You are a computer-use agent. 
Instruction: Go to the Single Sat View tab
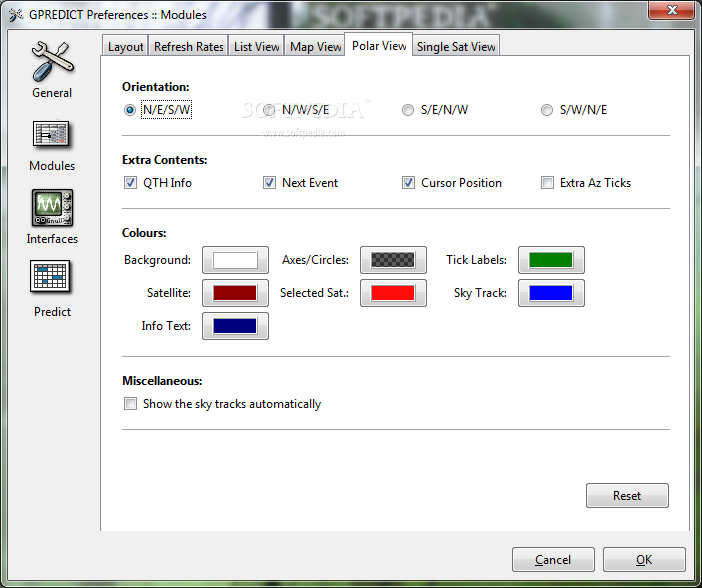click(456, 46)
